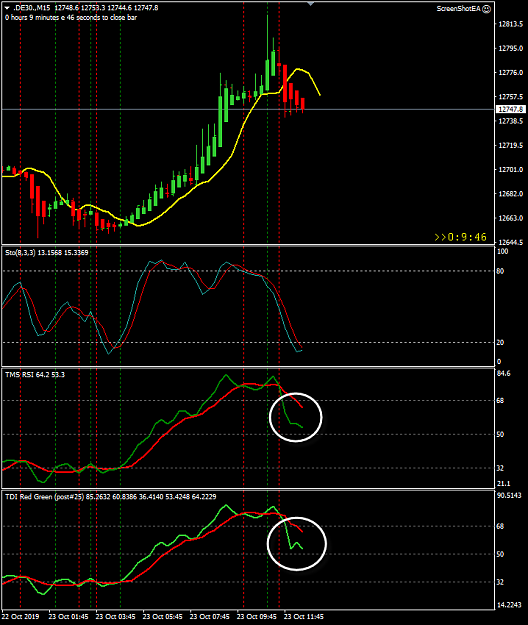The image size is (528, 625).
Task: Click the .DE30..M15 symbol title text
Action: tap(32, 8)
